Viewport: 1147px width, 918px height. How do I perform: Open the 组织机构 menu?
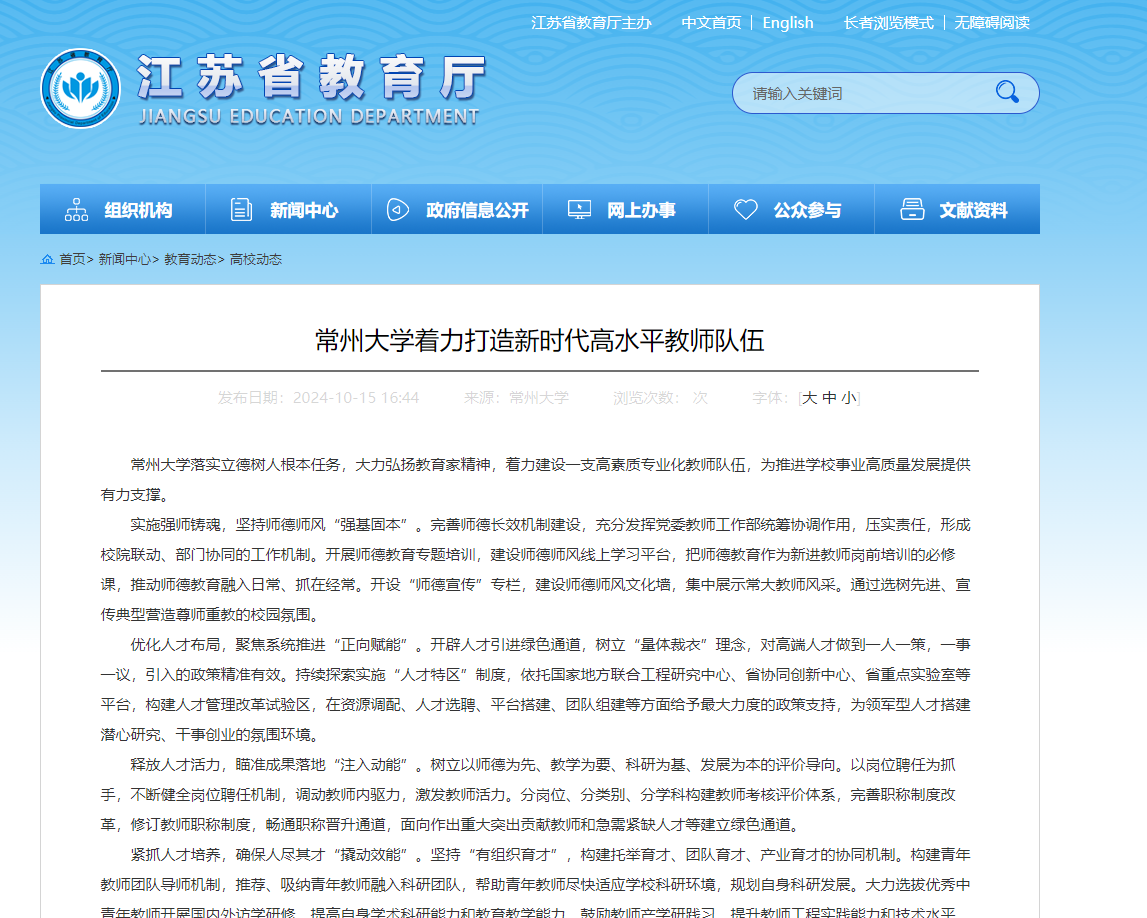[x=123, y=209]
